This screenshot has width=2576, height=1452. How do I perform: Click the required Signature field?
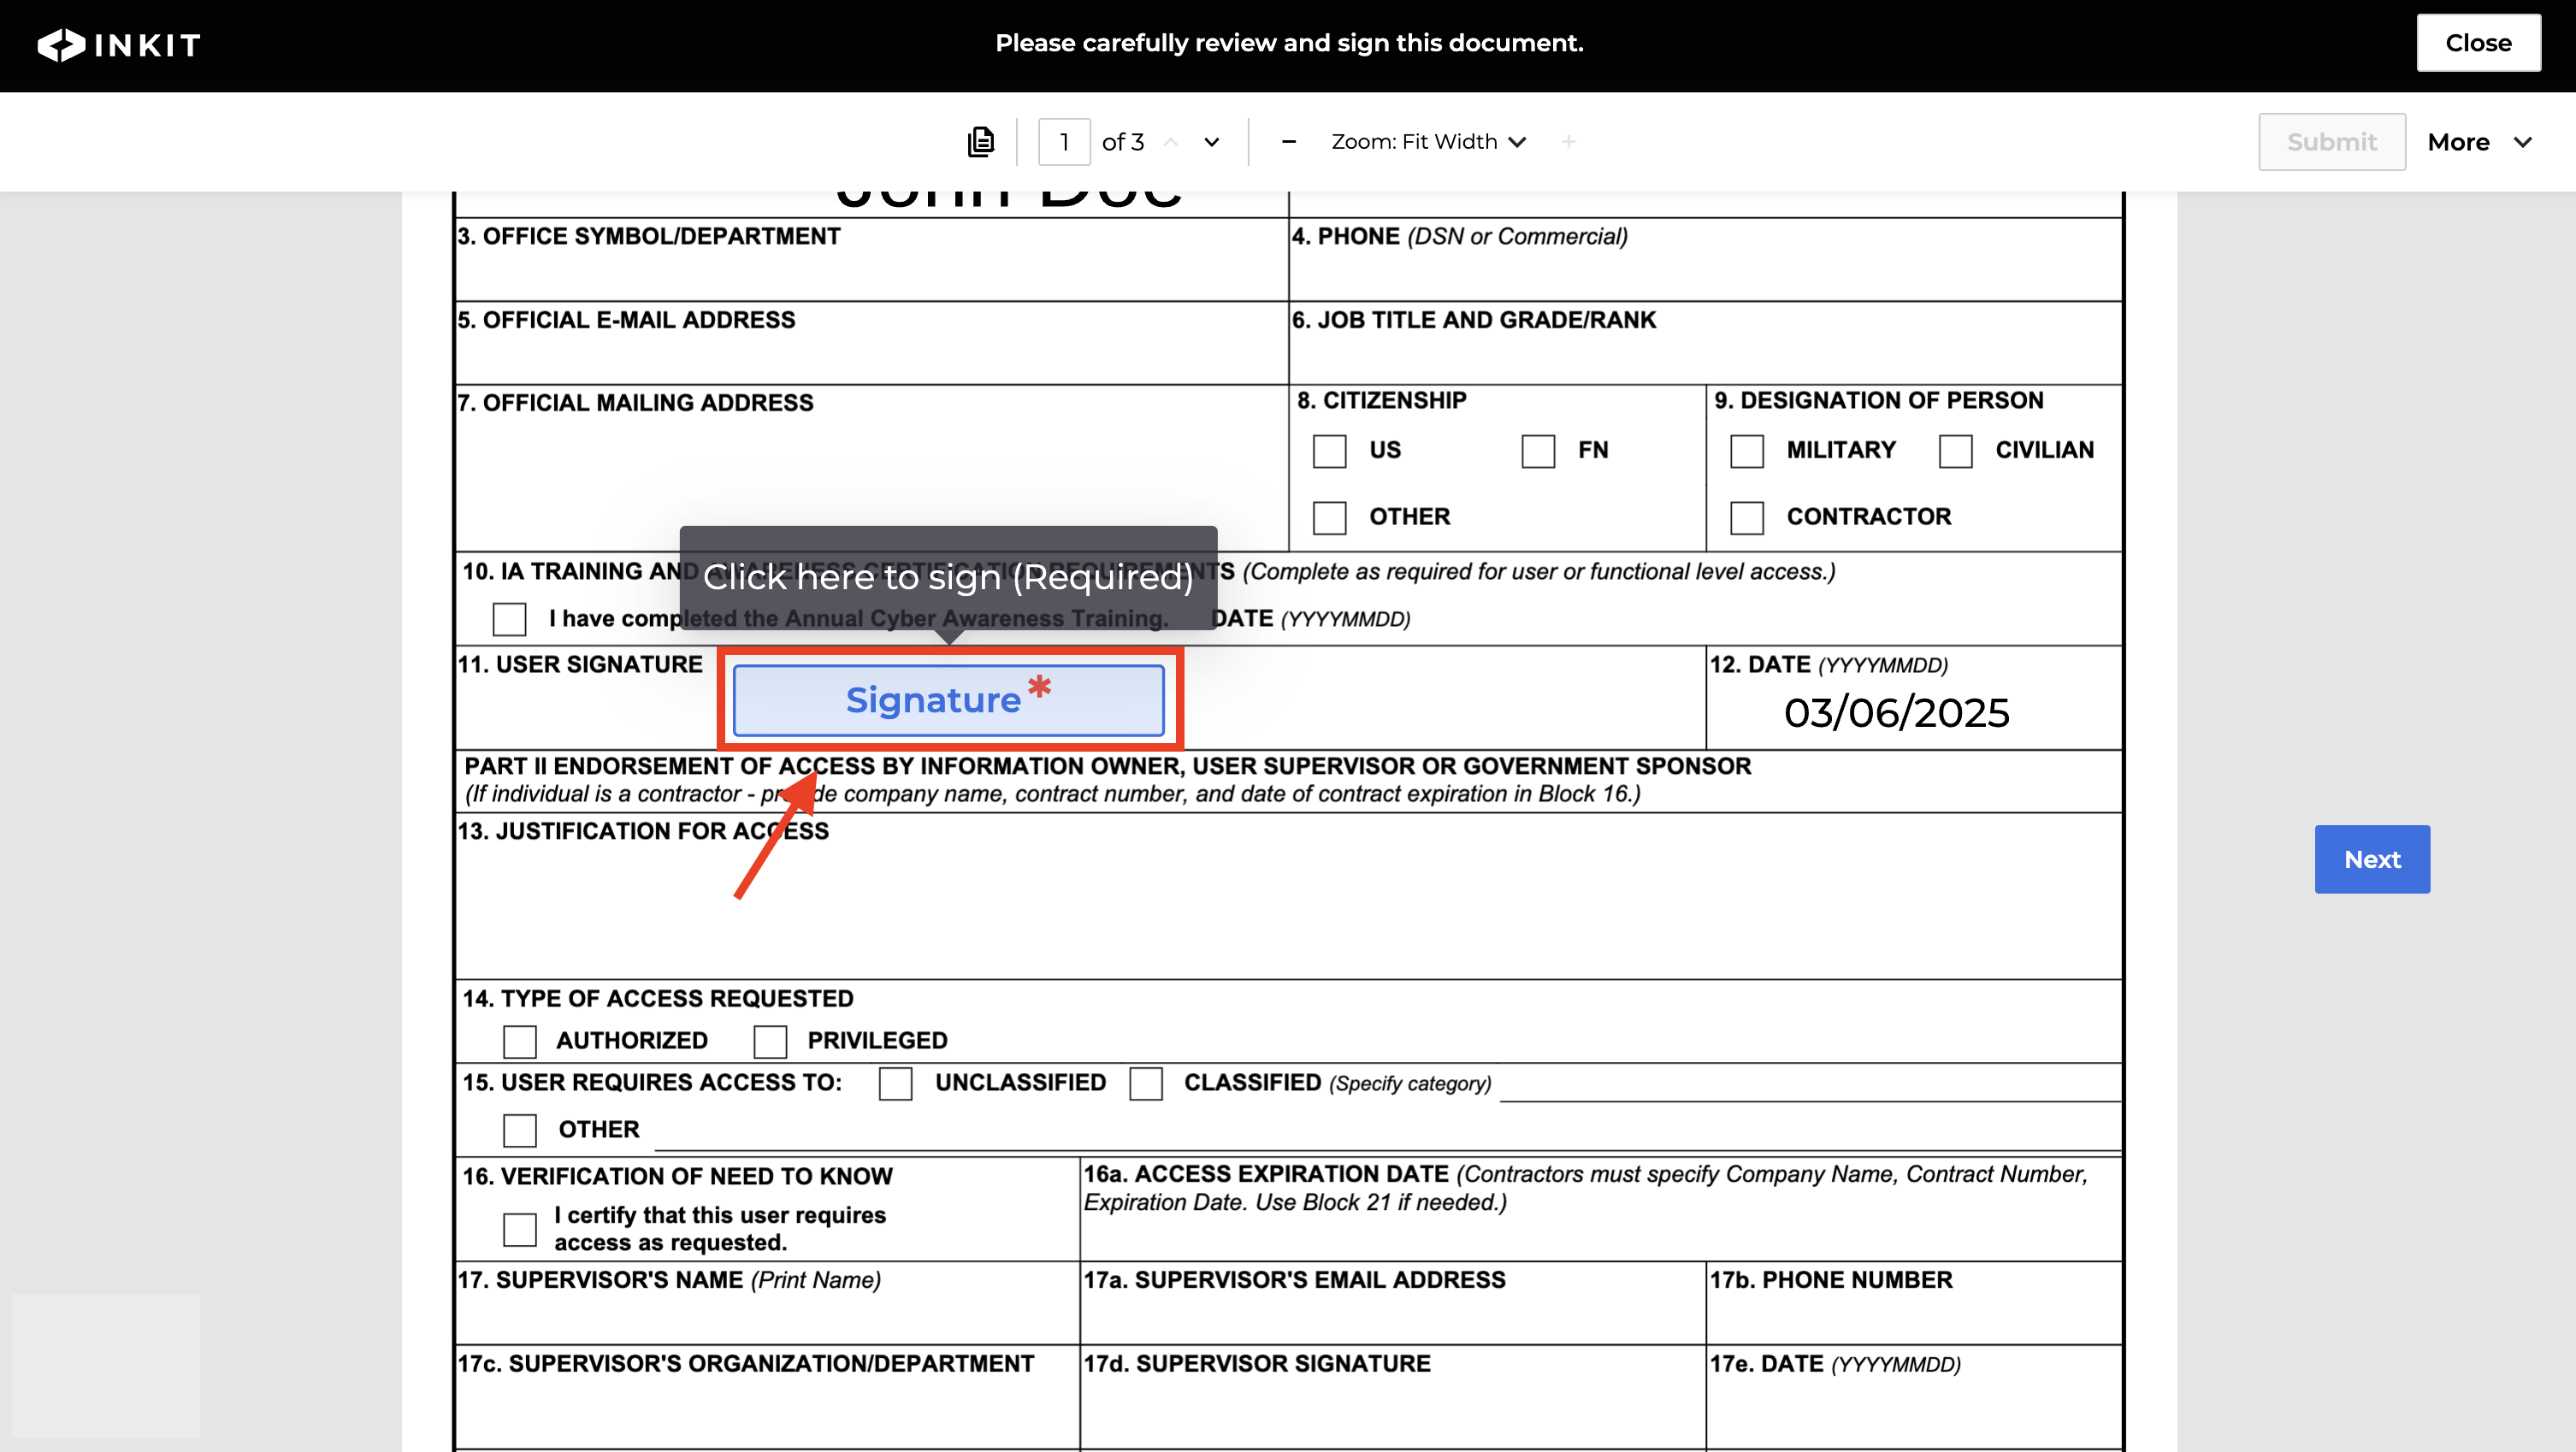[x=948, y=700]
